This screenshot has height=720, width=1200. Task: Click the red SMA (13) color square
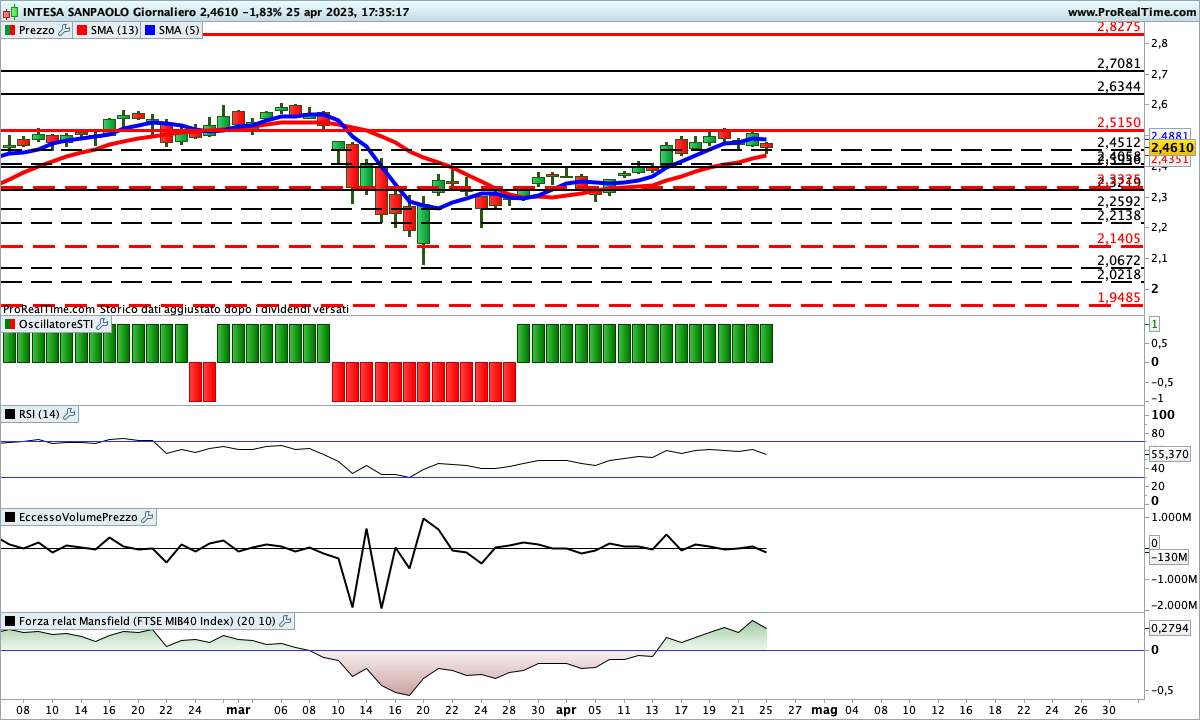[82, 30]
